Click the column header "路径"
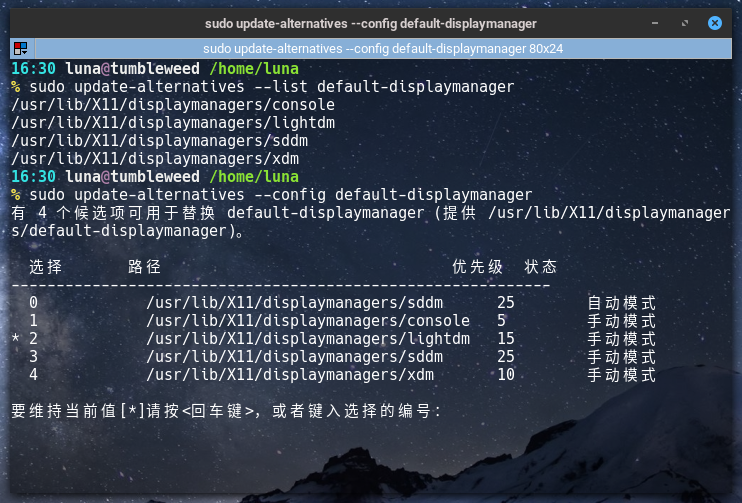The width and height of the screenshot is (742, 503). point(144,267)
